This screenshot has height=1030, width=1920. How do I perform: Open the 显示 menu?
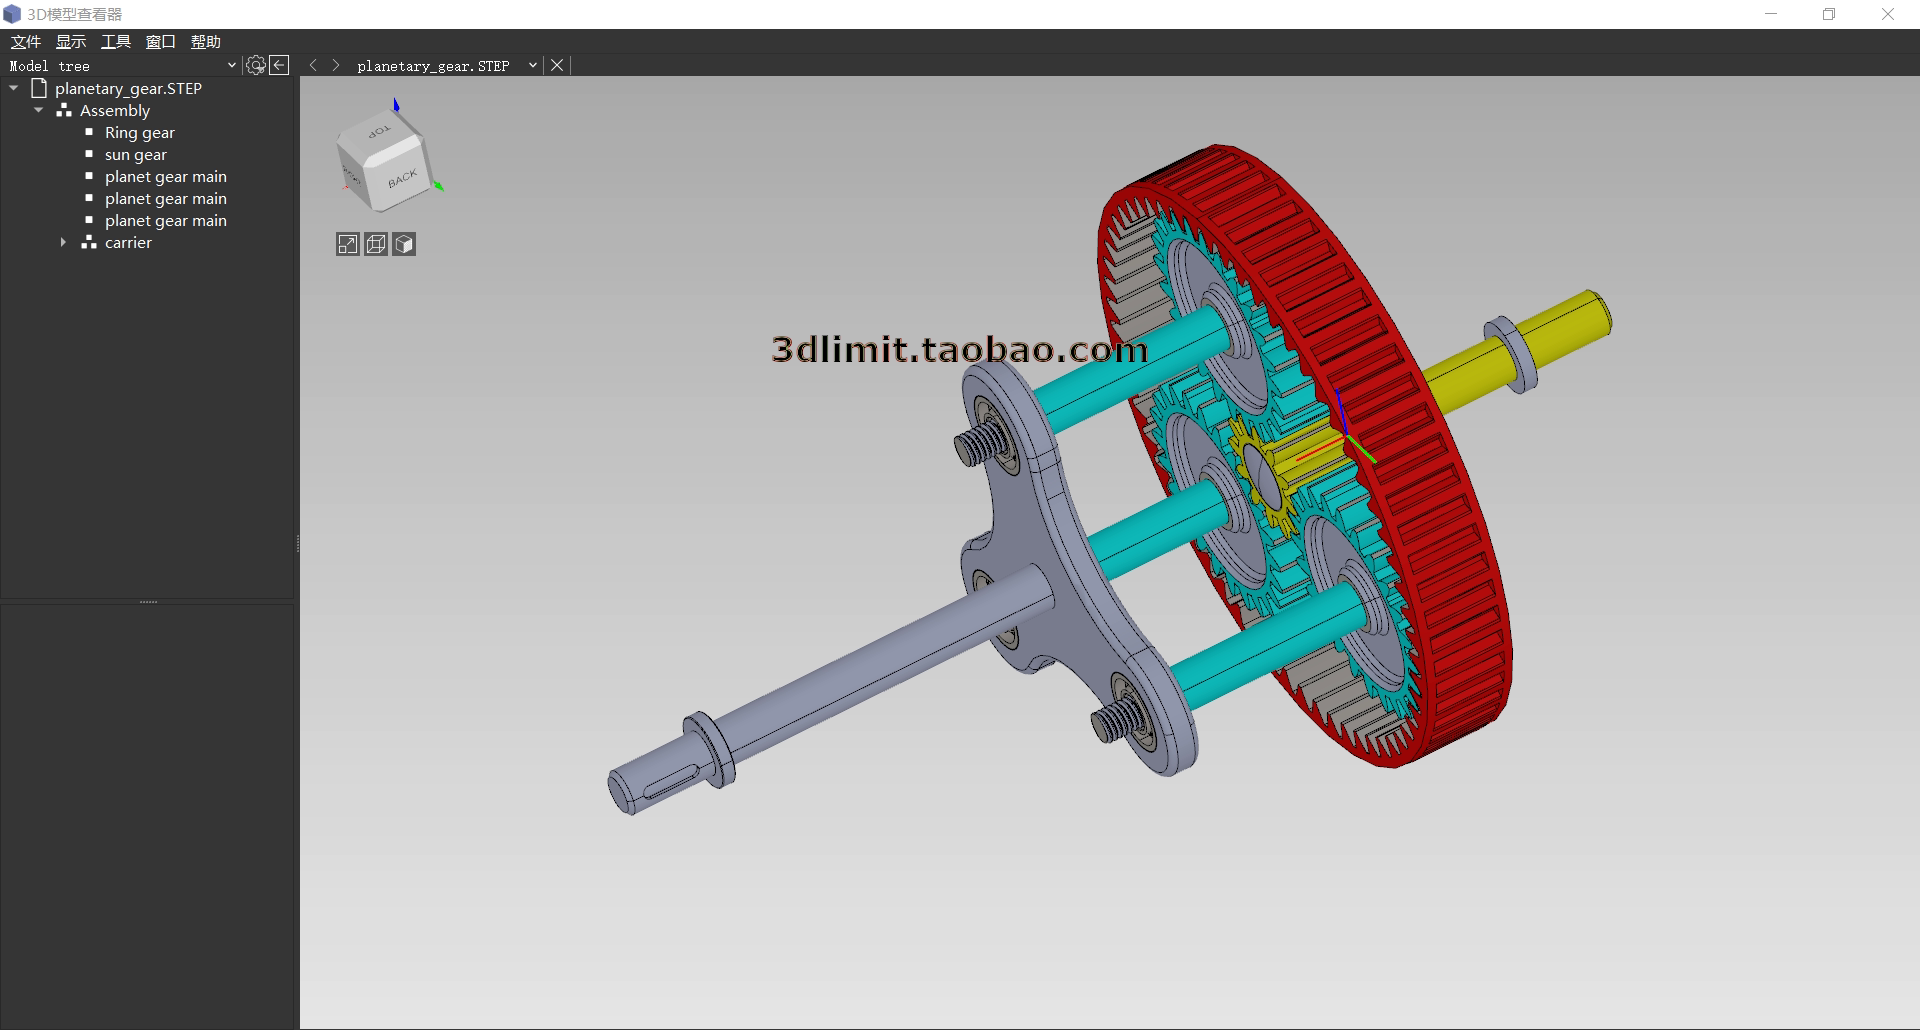pyautogui.click(x=71, y=41)
